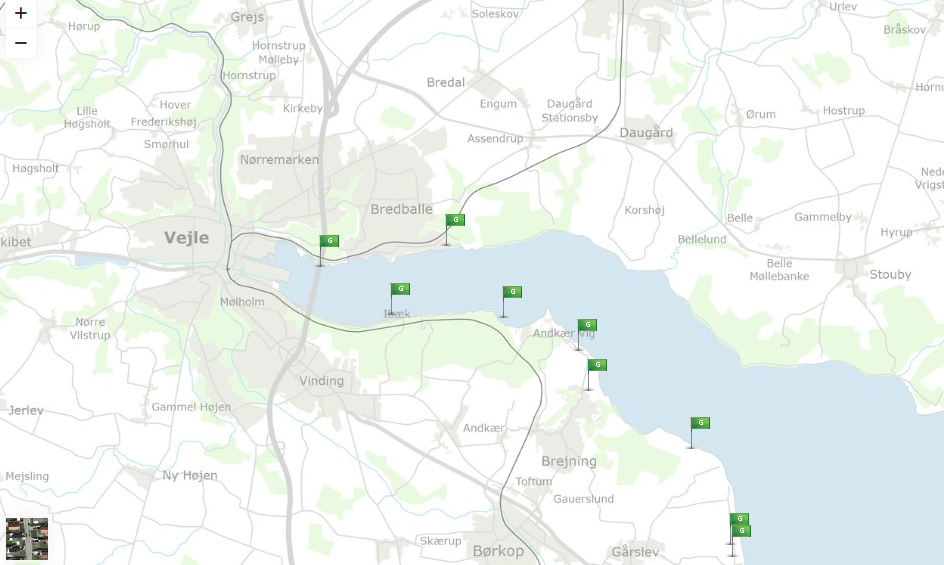The width and height of the screenshot is (944, 565).
Task: Open the green flag on Andkær Vig label
Action: [587, 326]
